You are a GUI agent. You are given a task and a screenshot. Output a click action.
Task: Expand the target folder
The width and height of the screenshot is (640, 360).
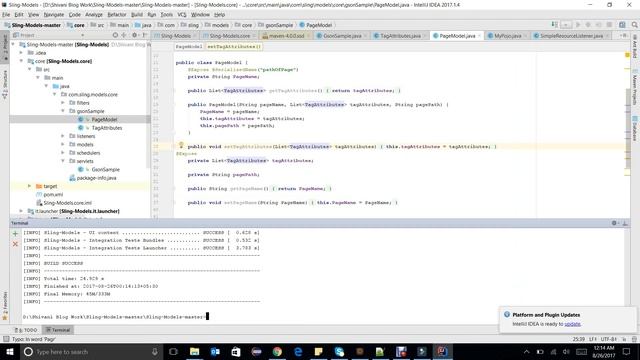(x=29, y=186)
